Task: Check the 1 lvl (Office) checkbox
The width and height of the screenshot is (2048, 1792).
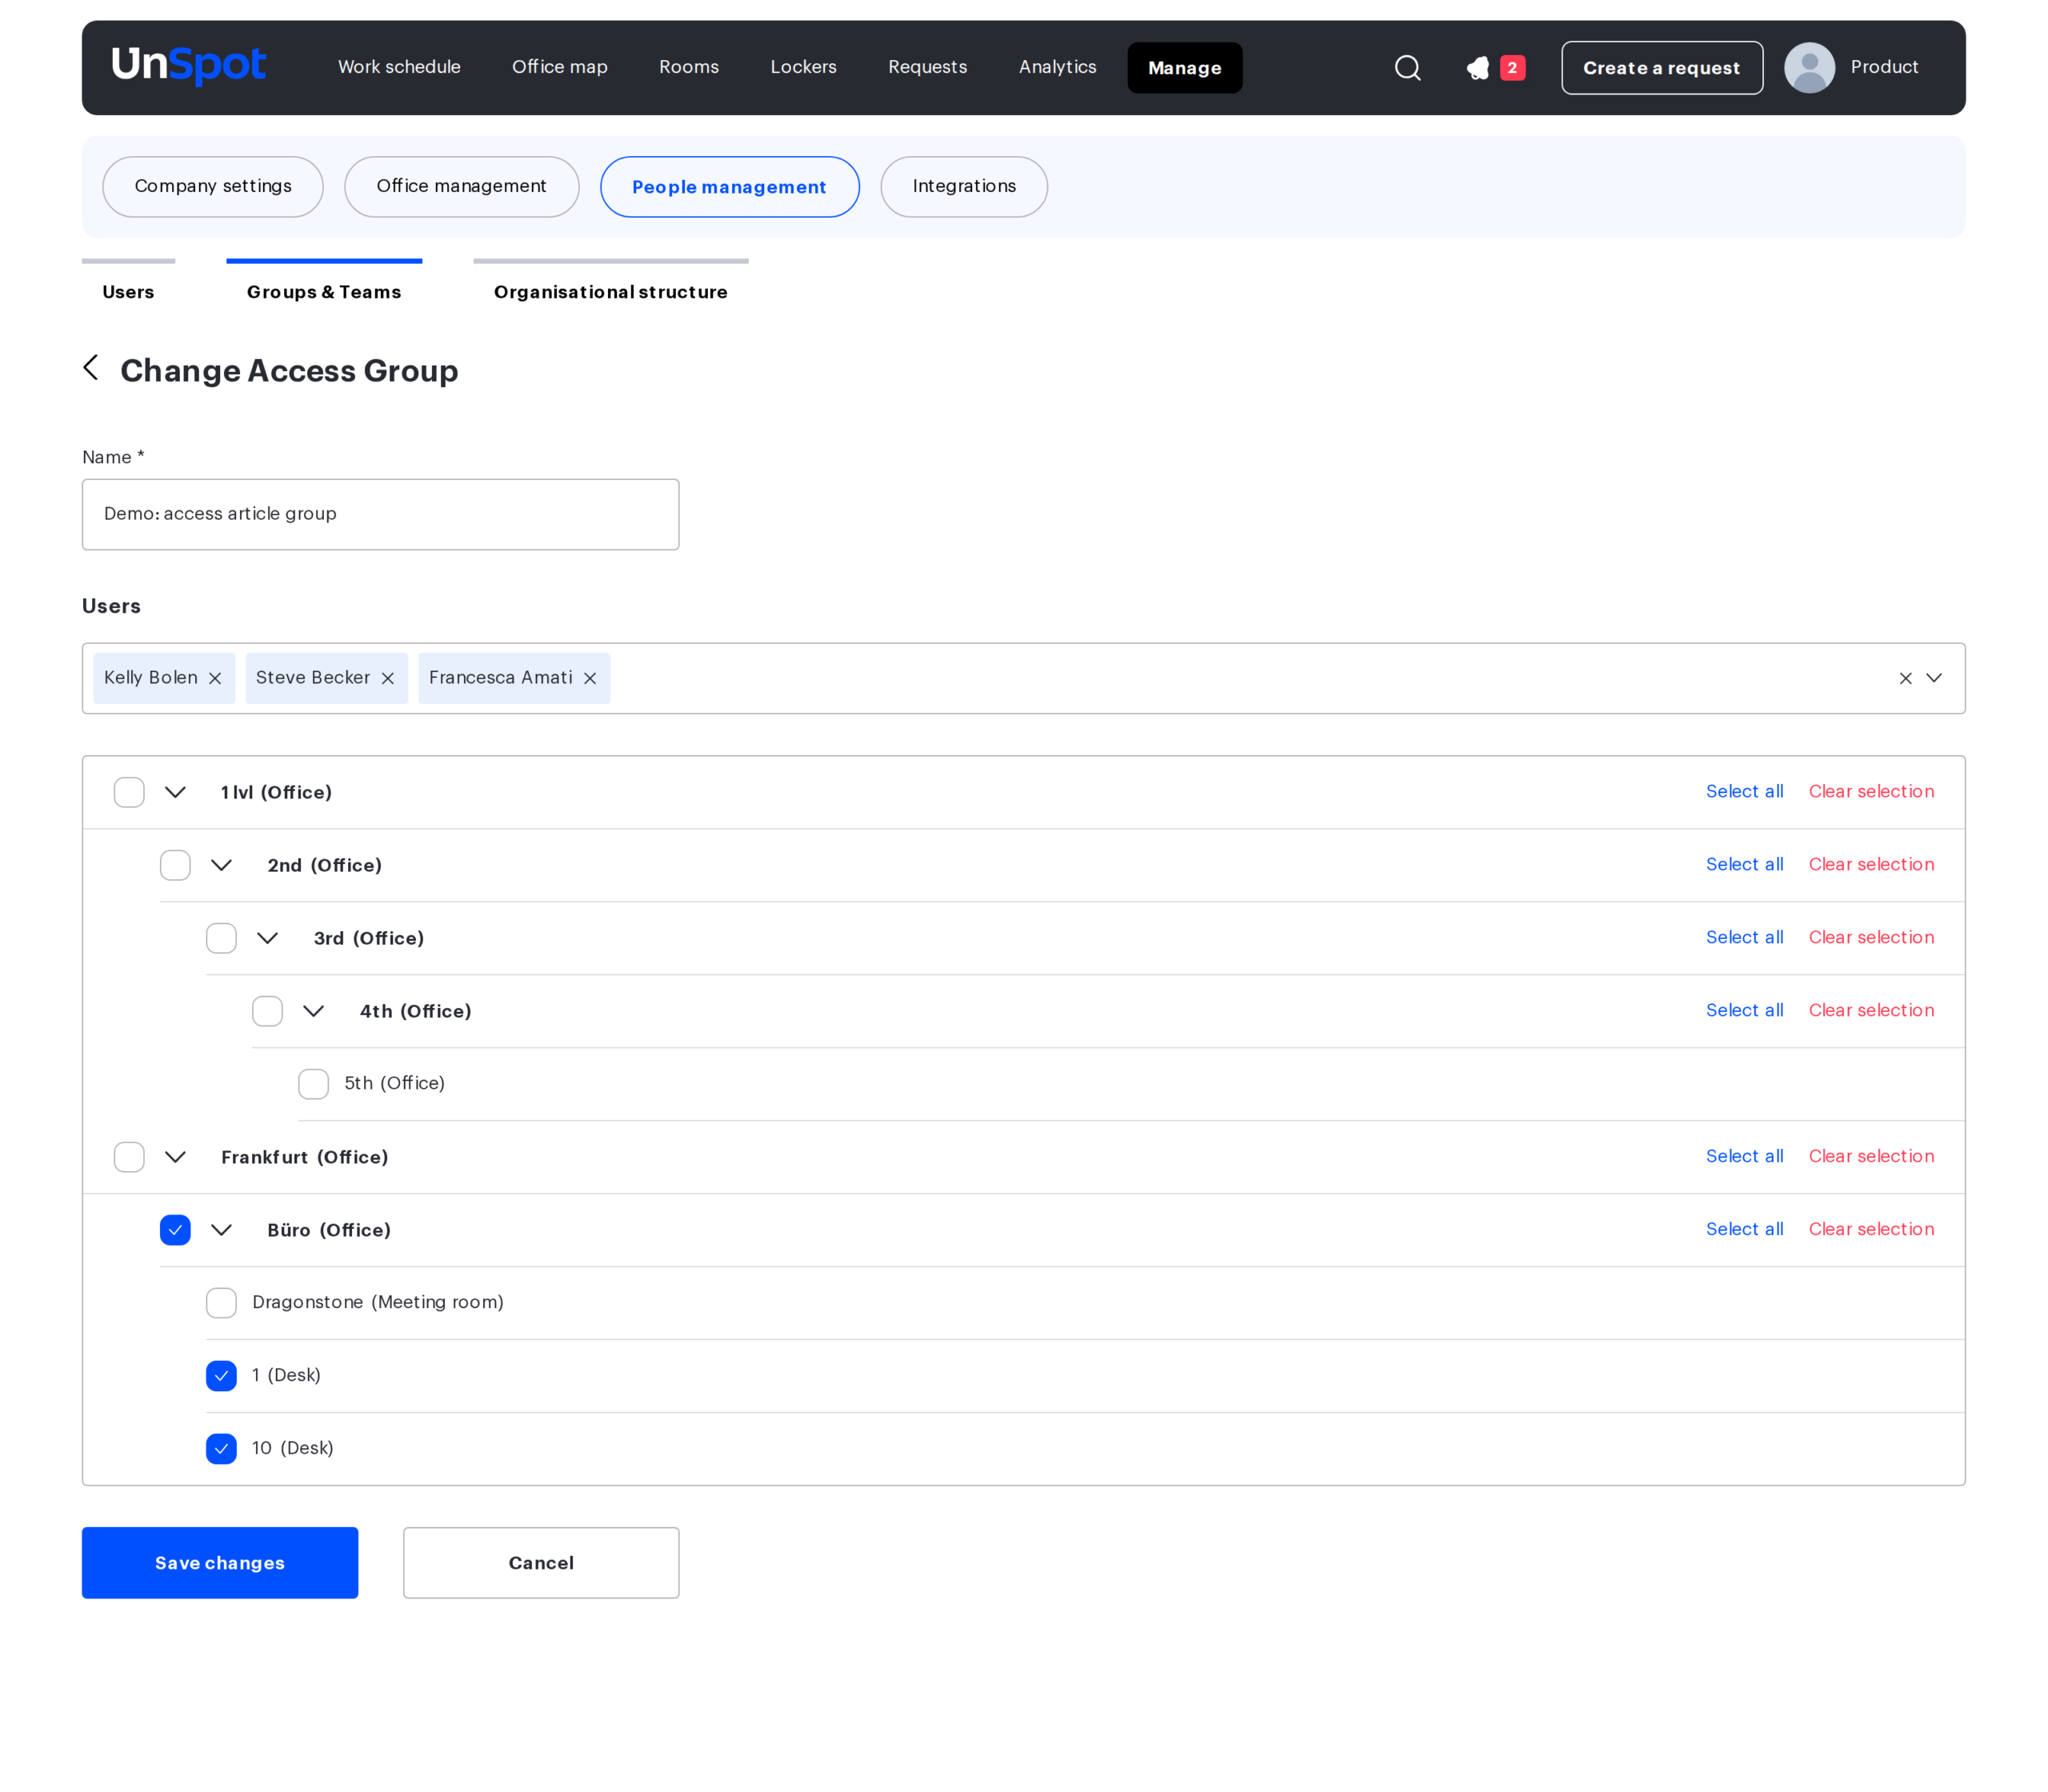Action: click(129, 792)
